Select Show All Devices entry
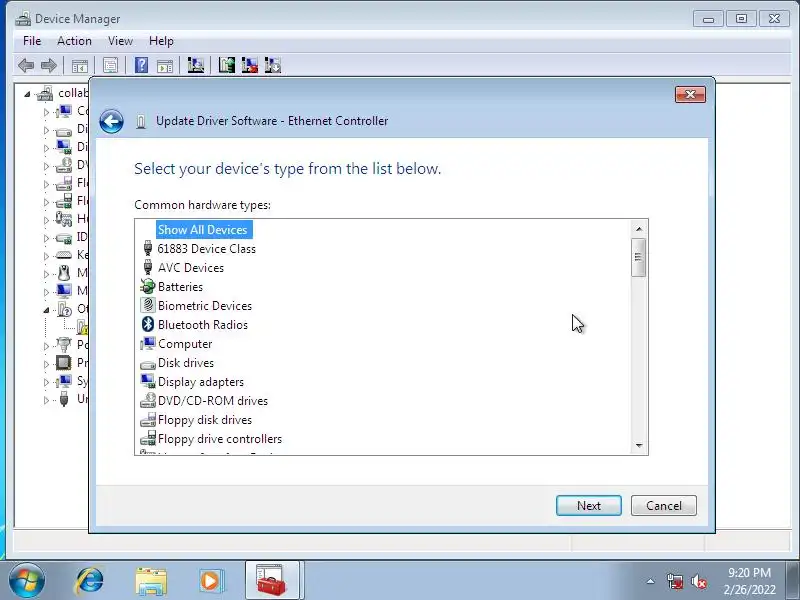 coord(203,230)
